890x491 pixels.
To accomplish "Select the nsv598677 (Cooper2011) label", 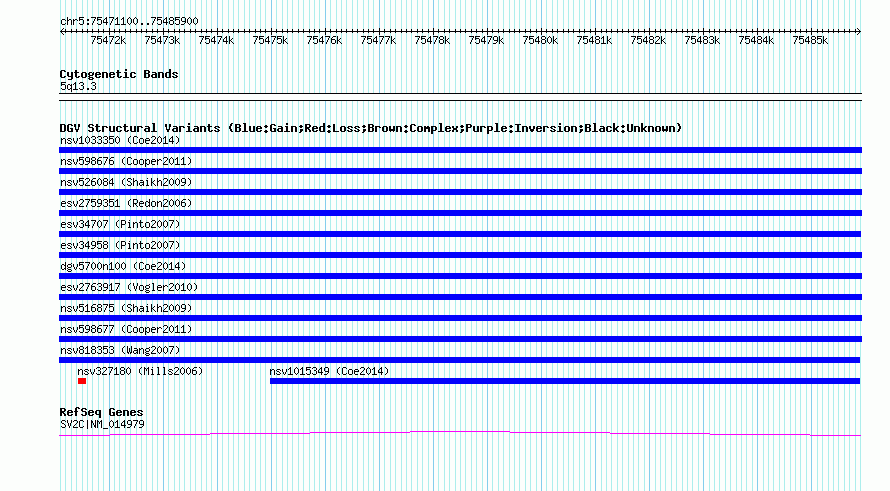I will coord(126,329).
